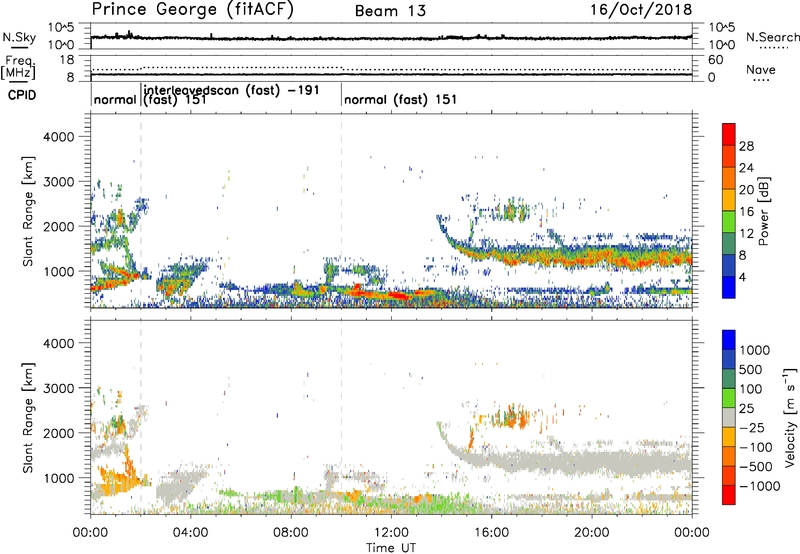The width and height of the screenshot is (800, 554).
Task: Click the "08:00" time tick label
Action: (x=290, y=533)
